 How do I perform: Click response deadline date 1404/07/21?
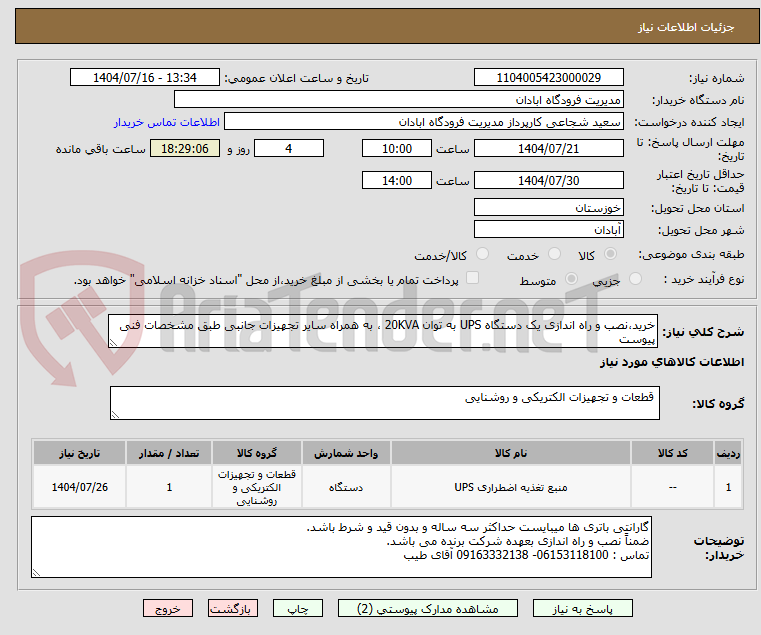[548, 149]
